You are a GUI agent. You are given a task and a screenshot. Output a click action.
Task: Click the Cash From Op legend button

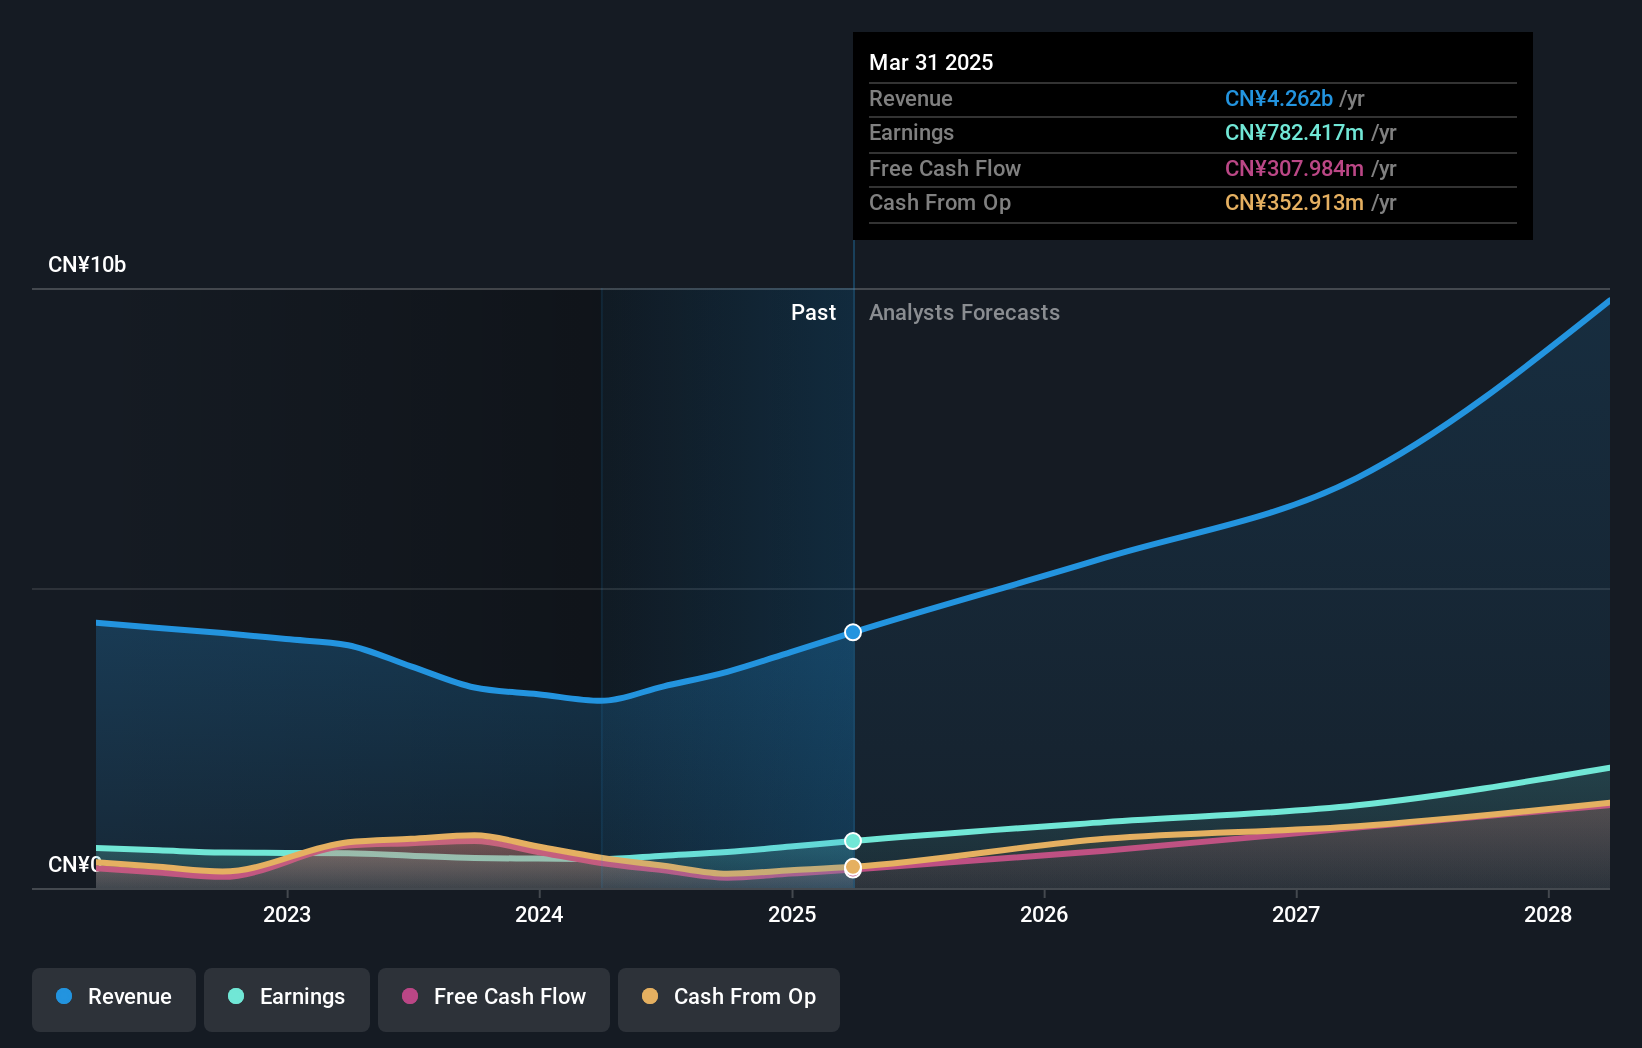point(729,998)
